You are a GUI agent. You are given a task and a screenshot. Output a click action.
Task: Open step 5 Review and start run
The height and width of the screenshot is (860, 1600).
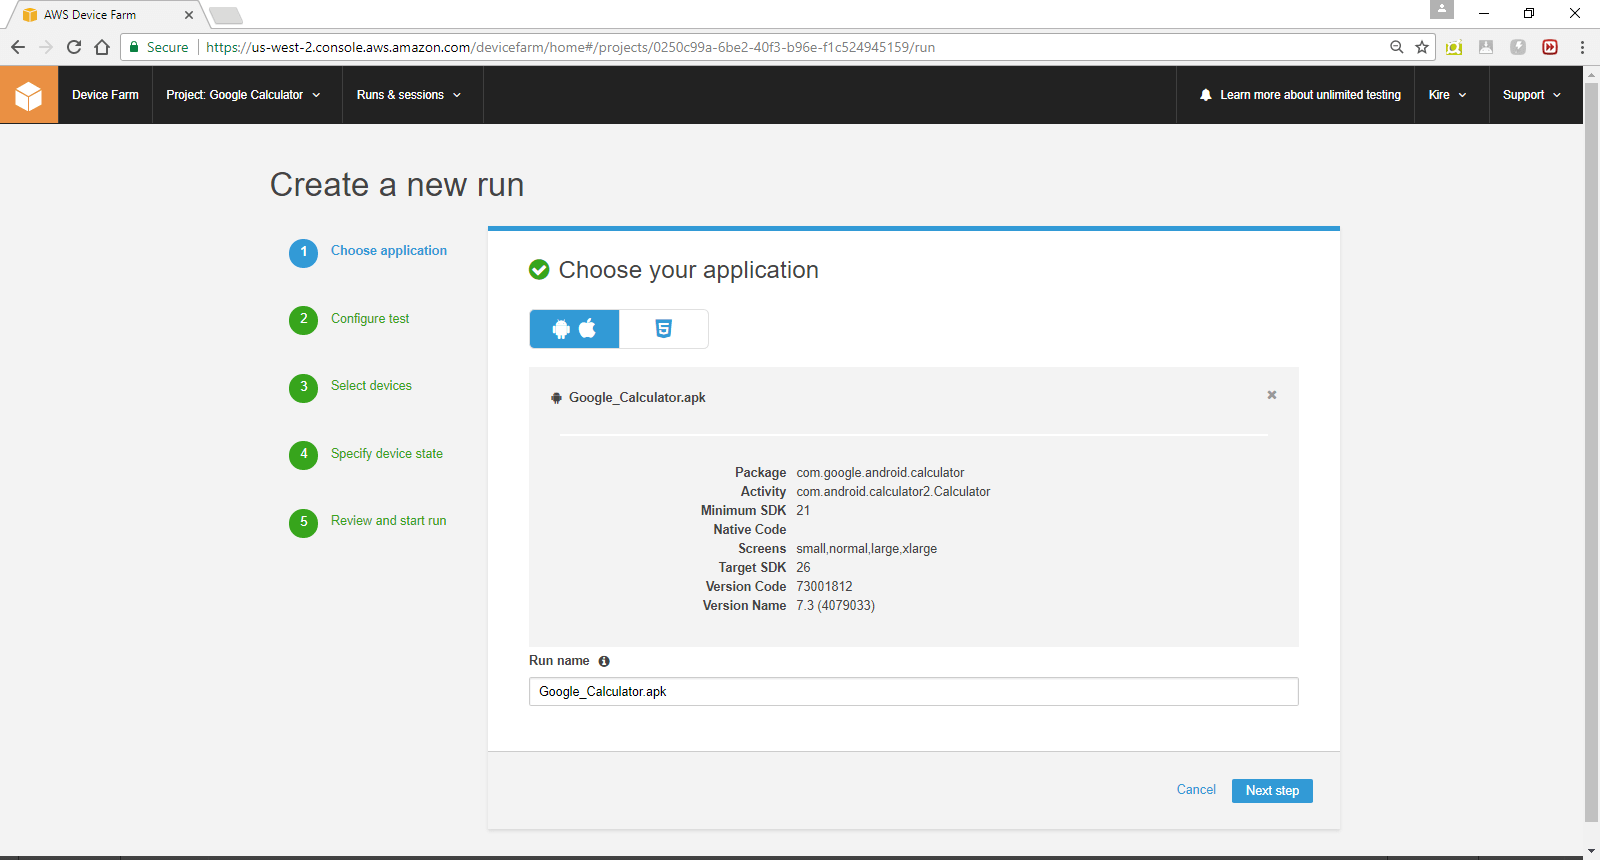tap(389, 521)
